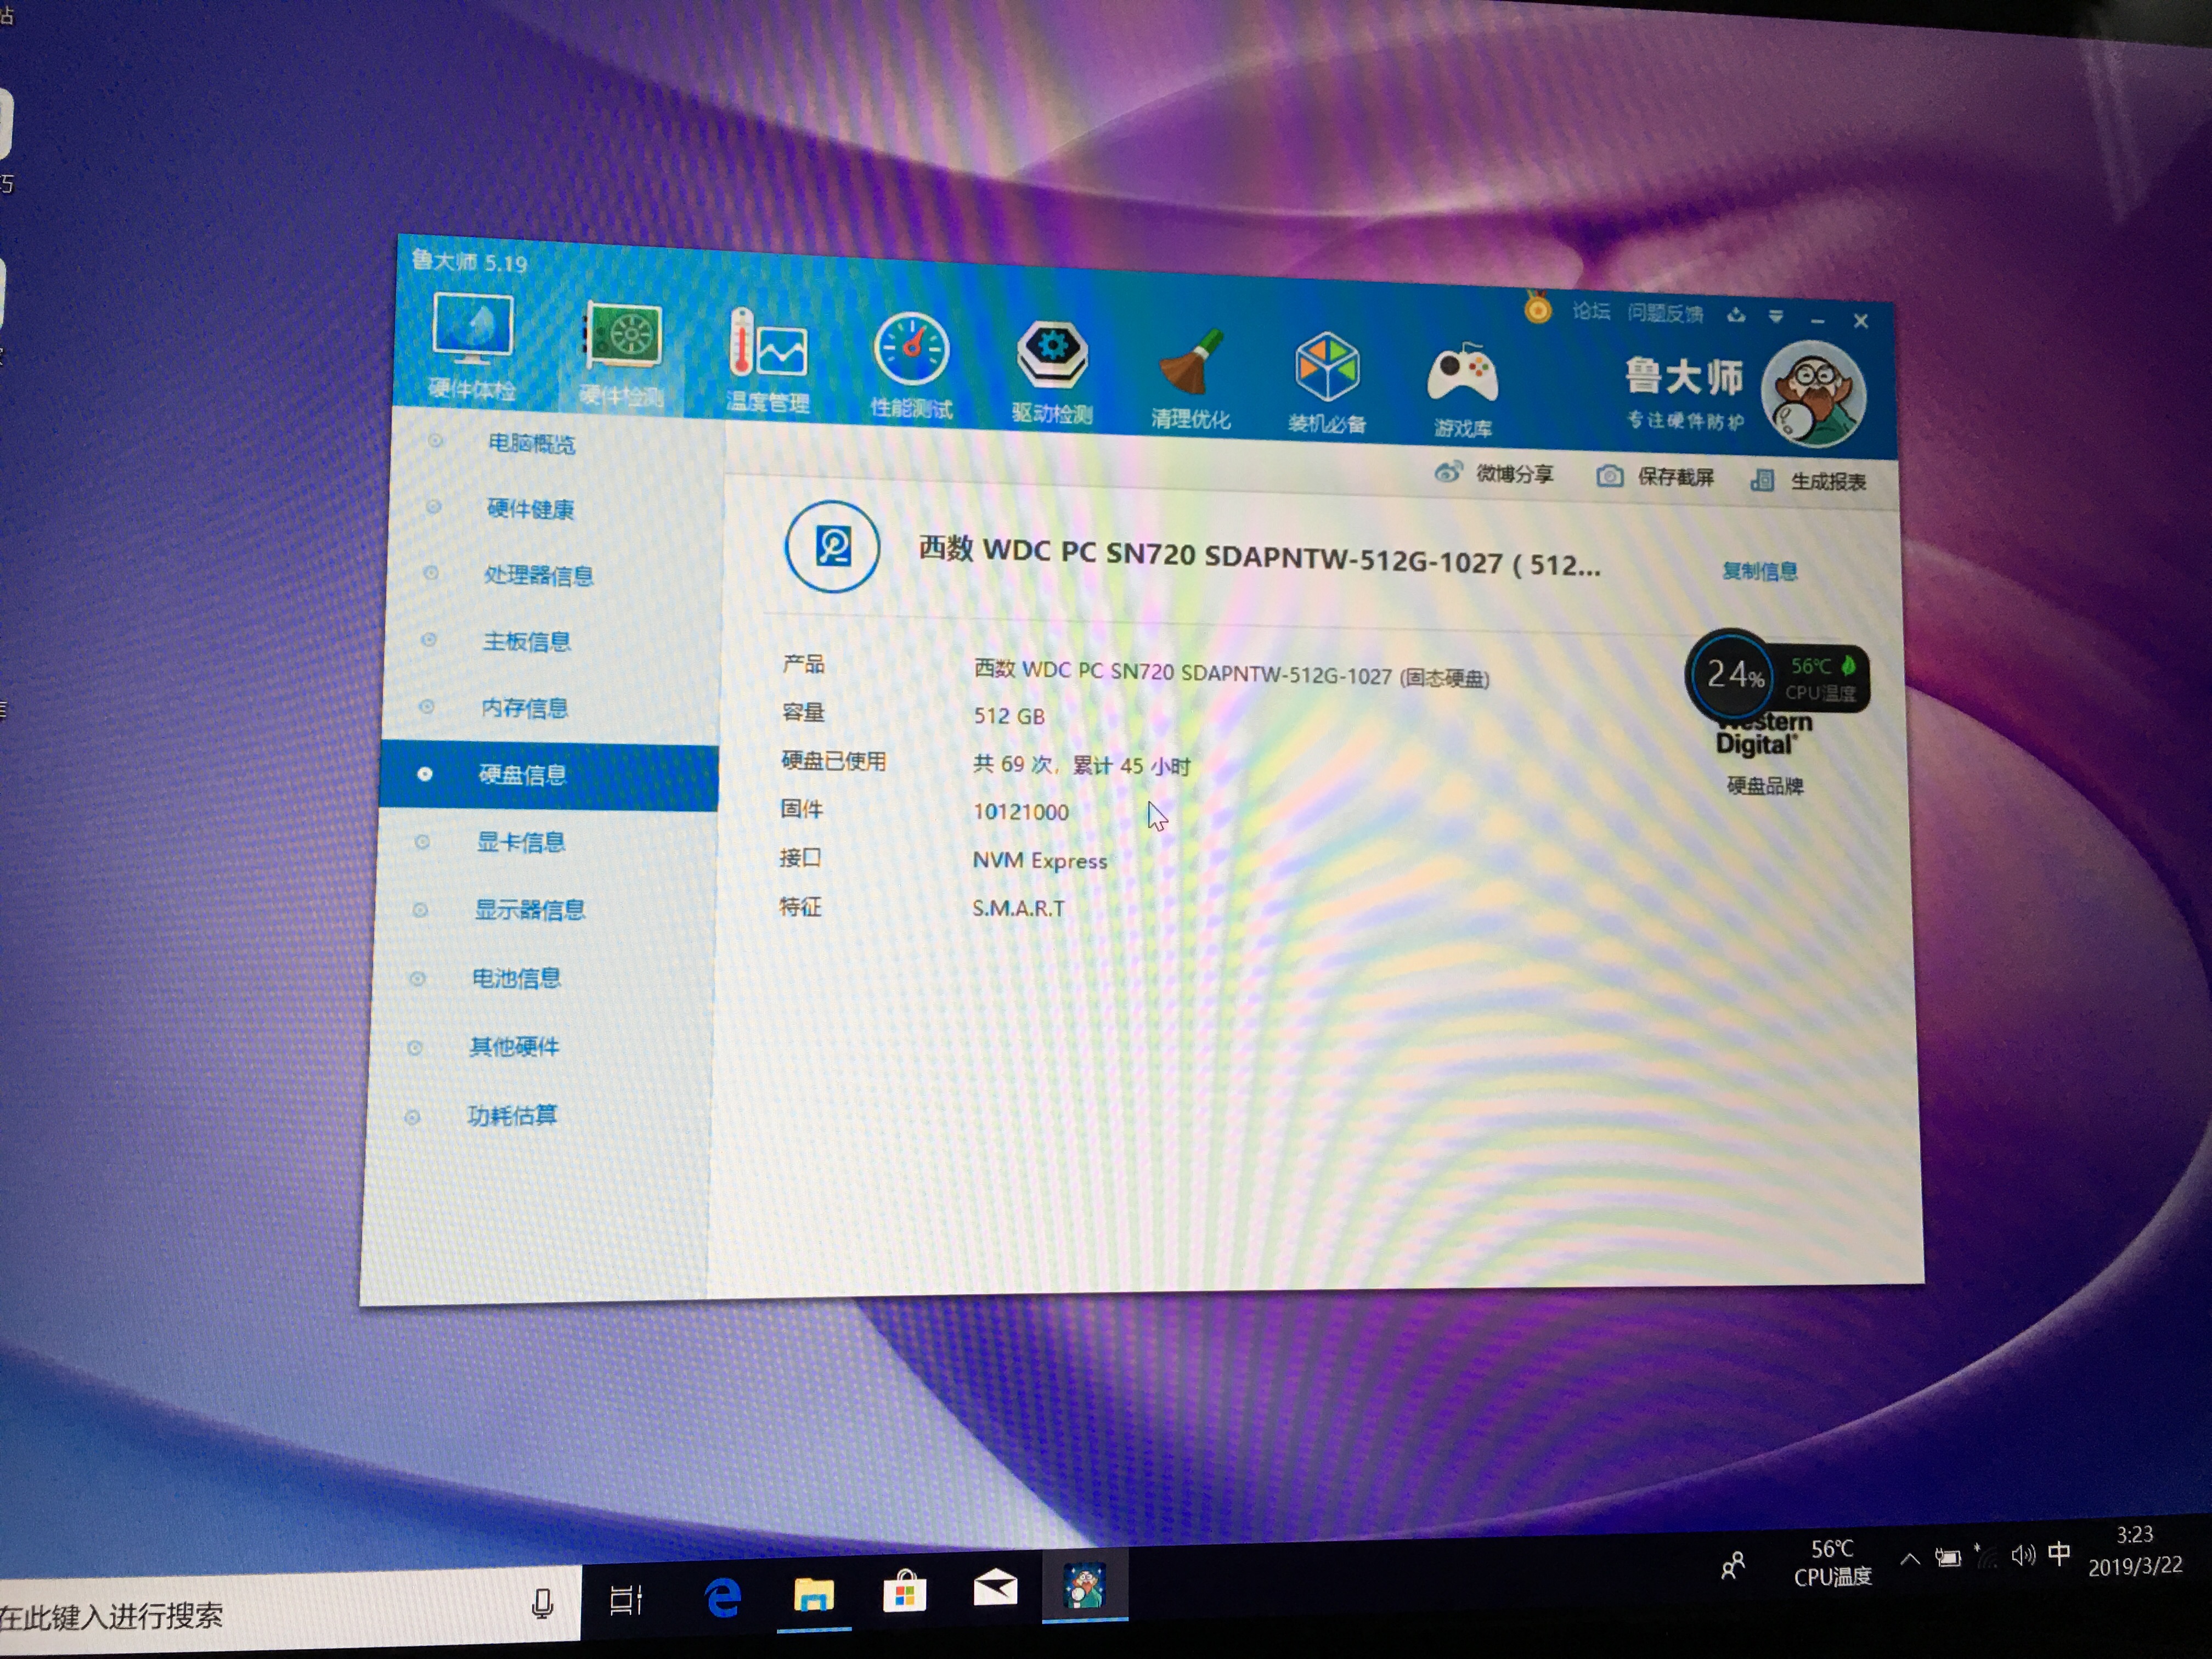This screenshot has width=2212, height=1659.
Task: Close the 鲁大师 window
Action: tap(1861, 321)
